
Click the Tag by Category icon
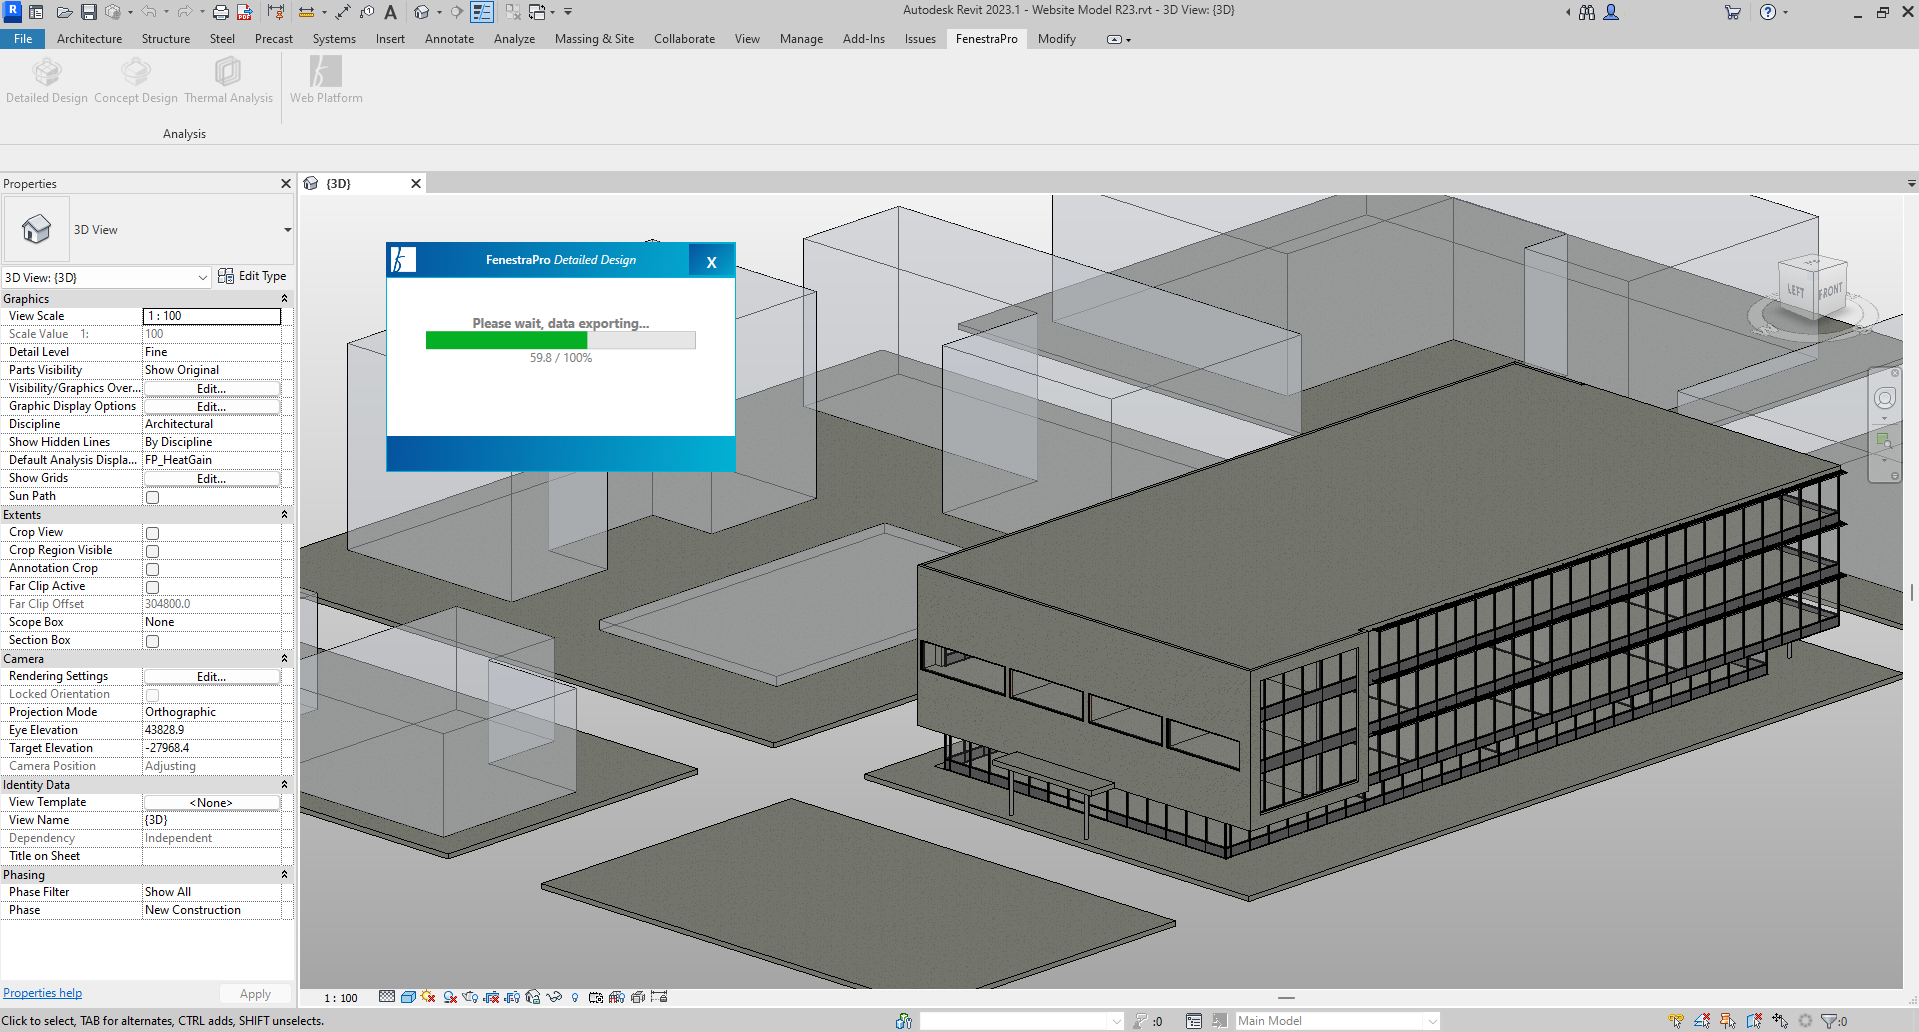367,12
